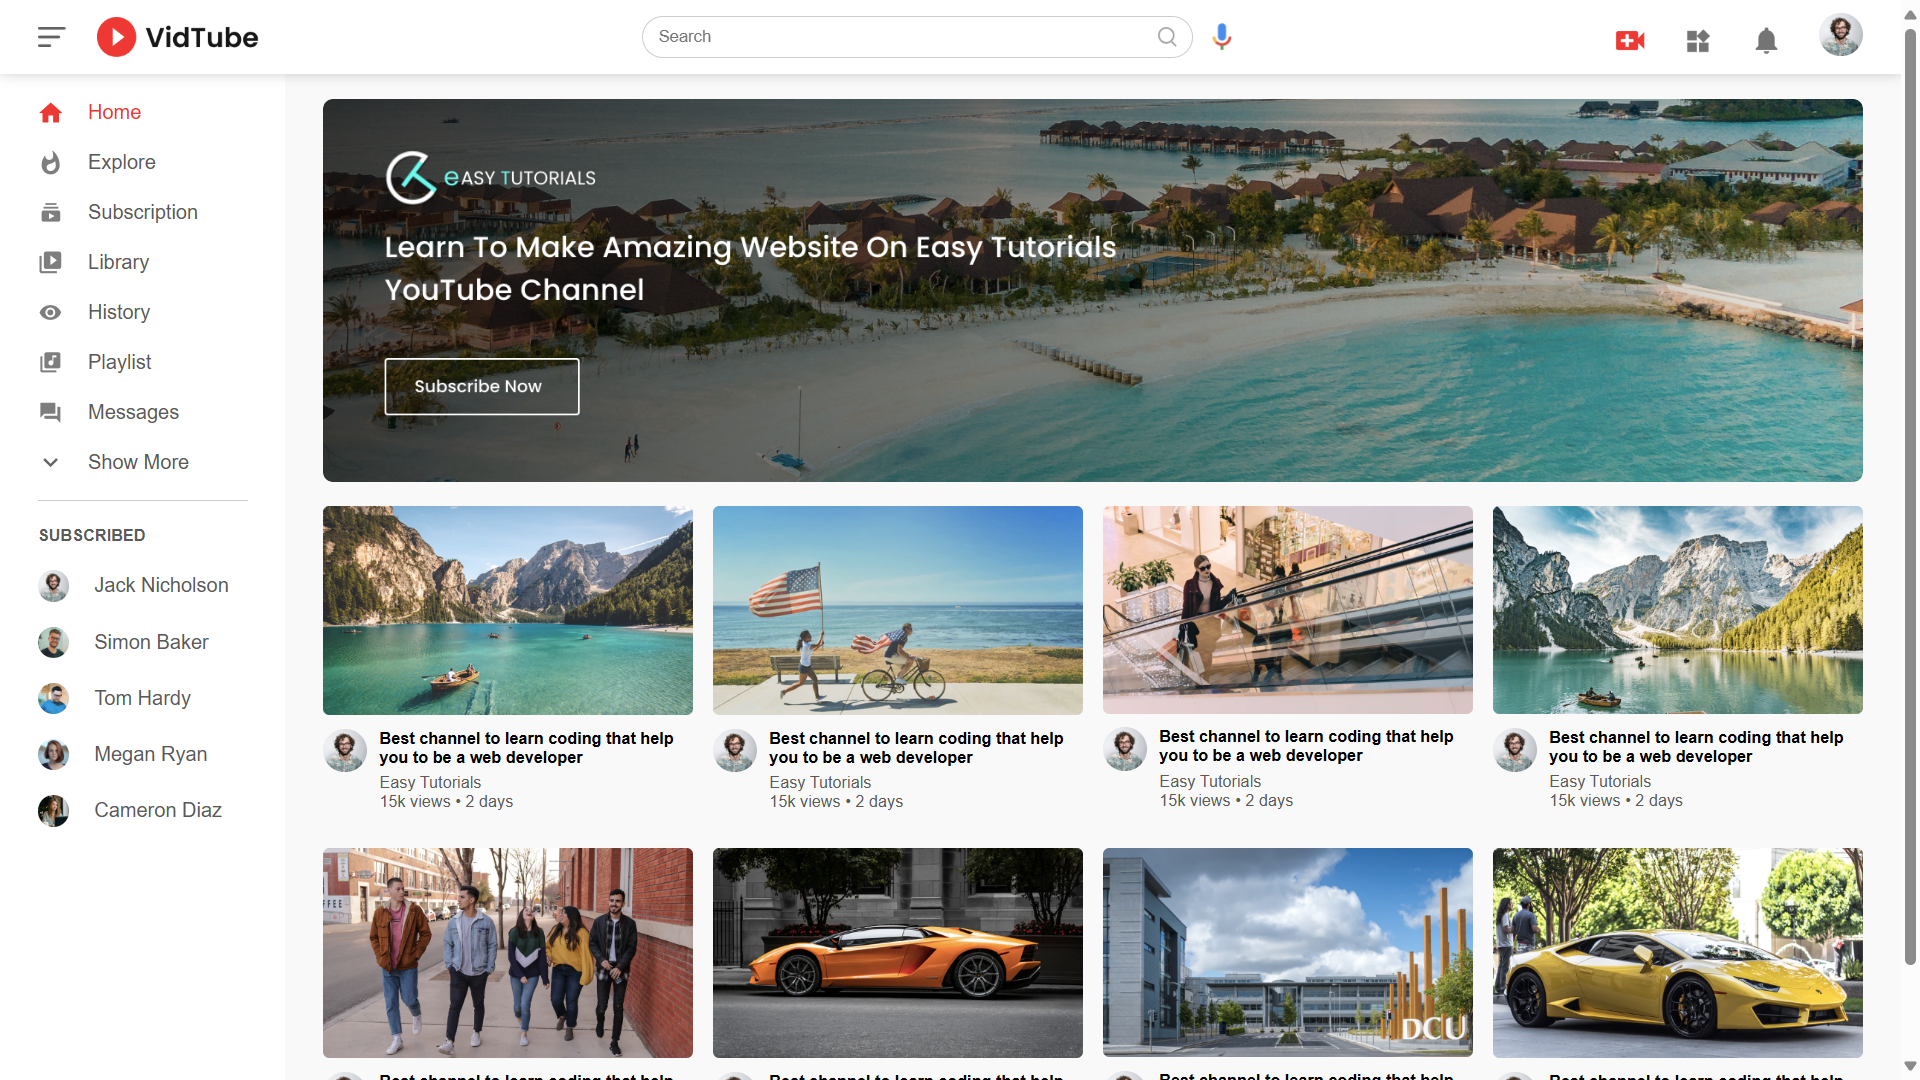Click the VidTube play logo
Viewport: 1920px width, 1080px height.
click(177, 37)
